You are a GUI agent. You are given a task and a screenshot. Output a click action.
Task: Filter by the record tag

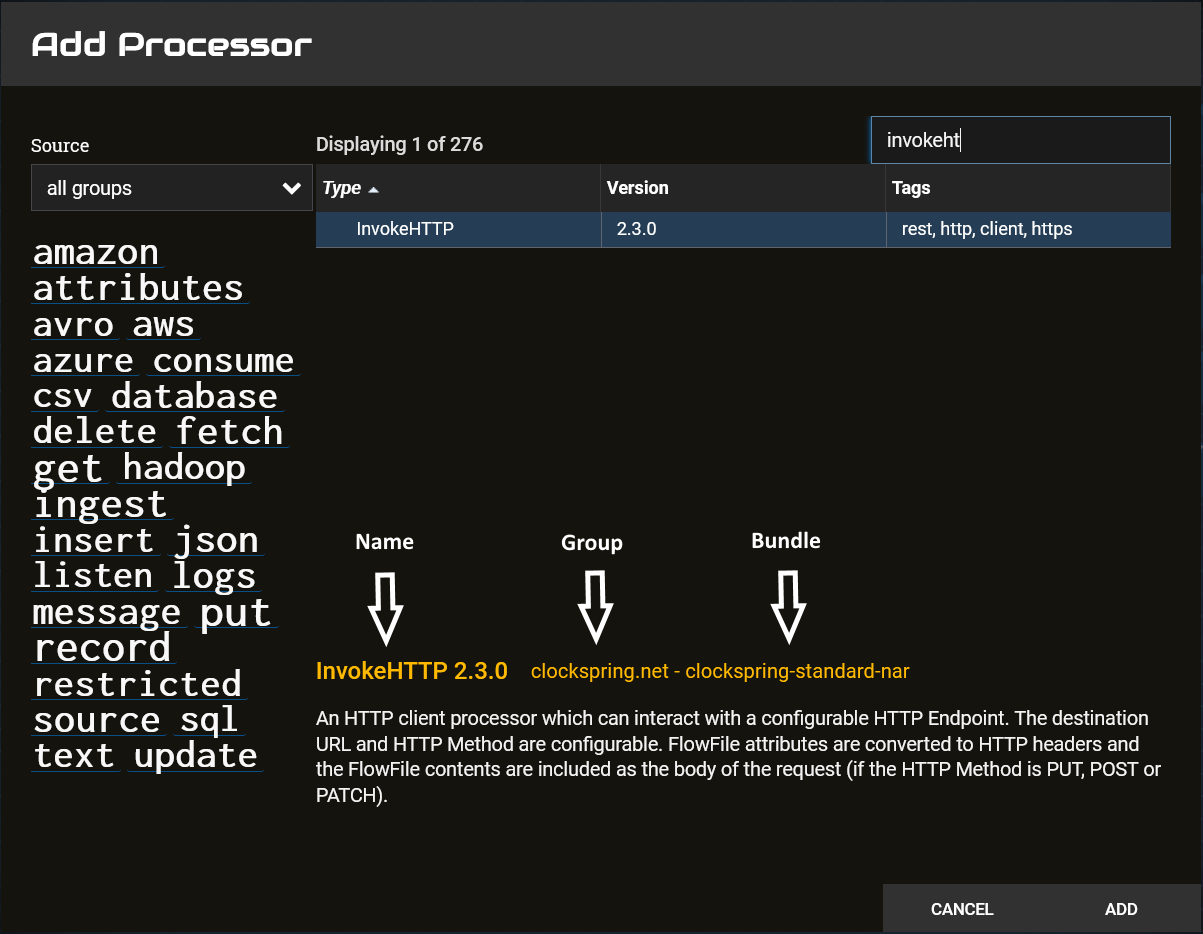102,648
